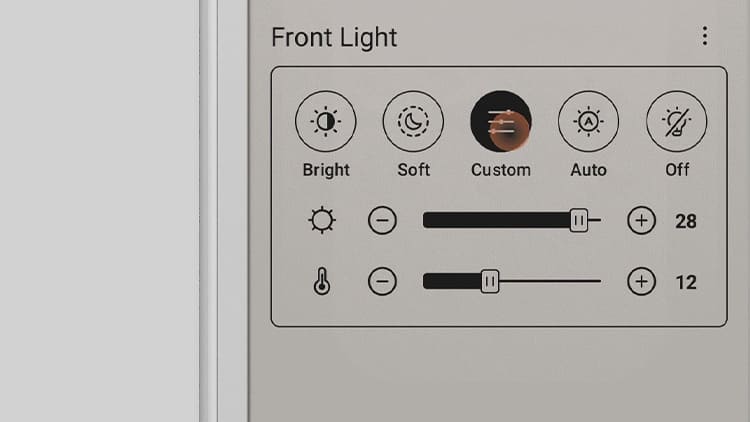Viewport: 750px width, 422px height.
Task: Select the Bright light mode icon
Action: [x=325, y=122]
